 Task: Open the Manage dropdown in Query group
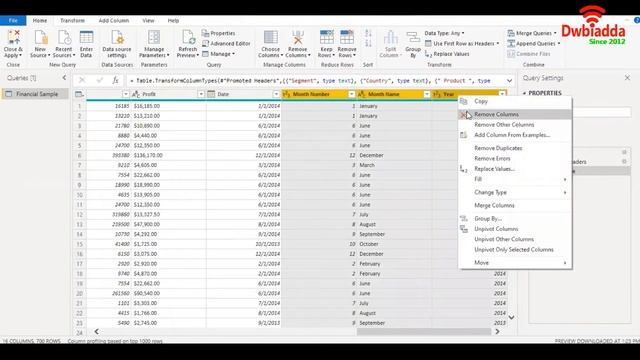[218, 54]
